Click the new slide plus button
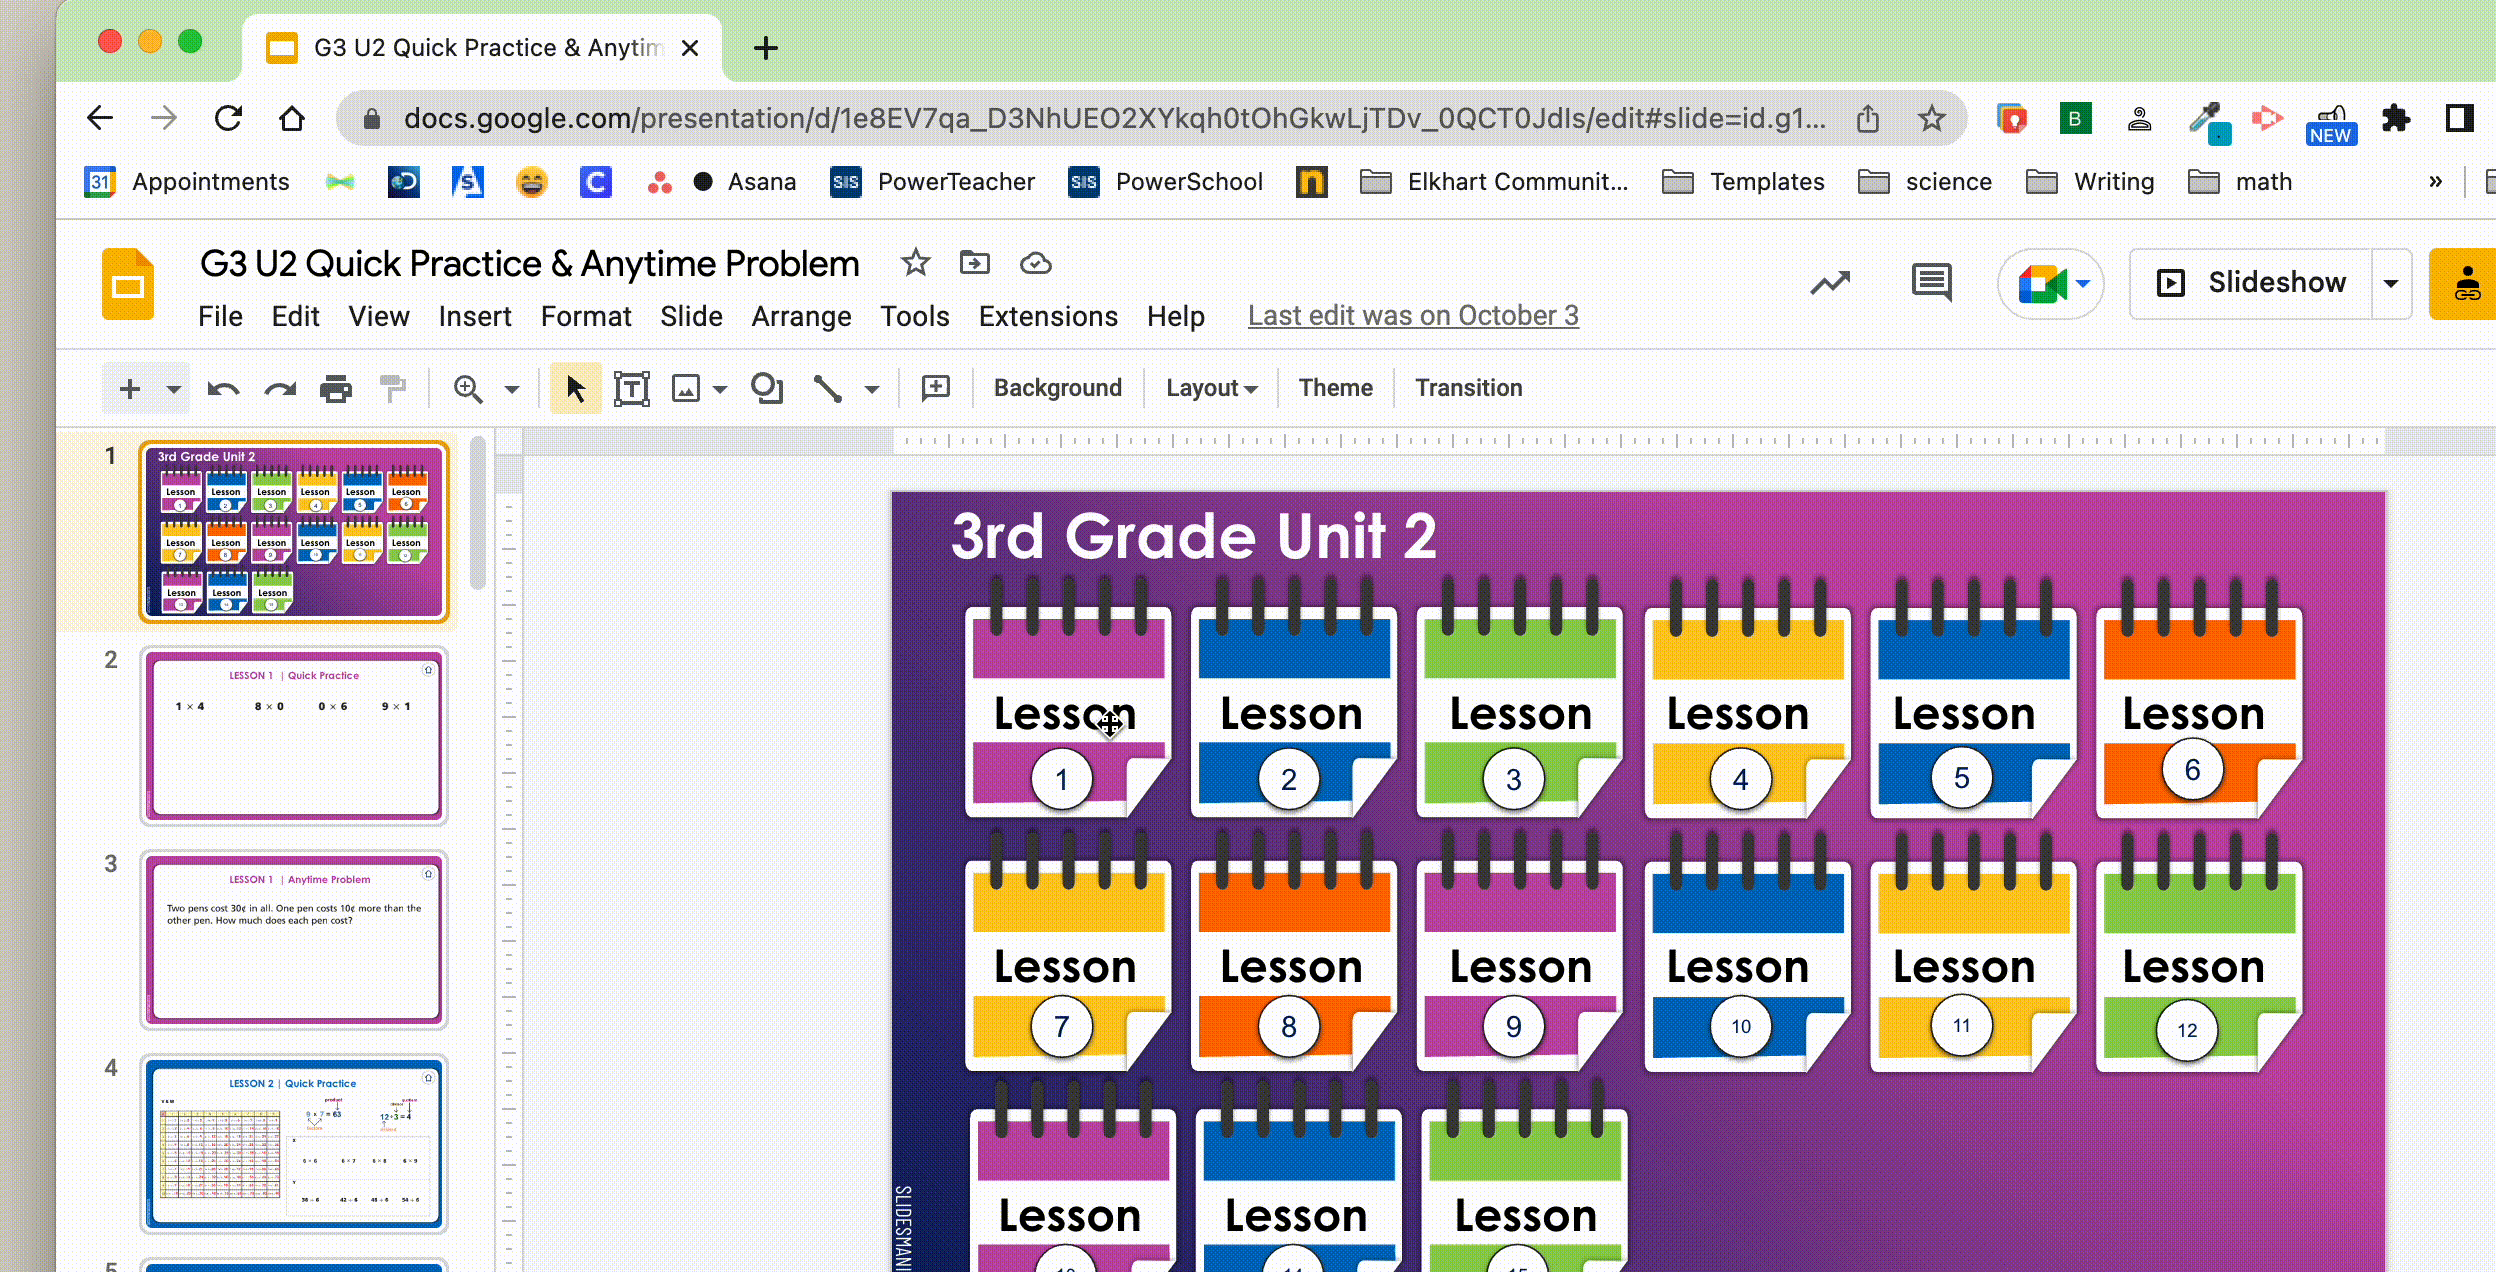 (x=130, y=388)
